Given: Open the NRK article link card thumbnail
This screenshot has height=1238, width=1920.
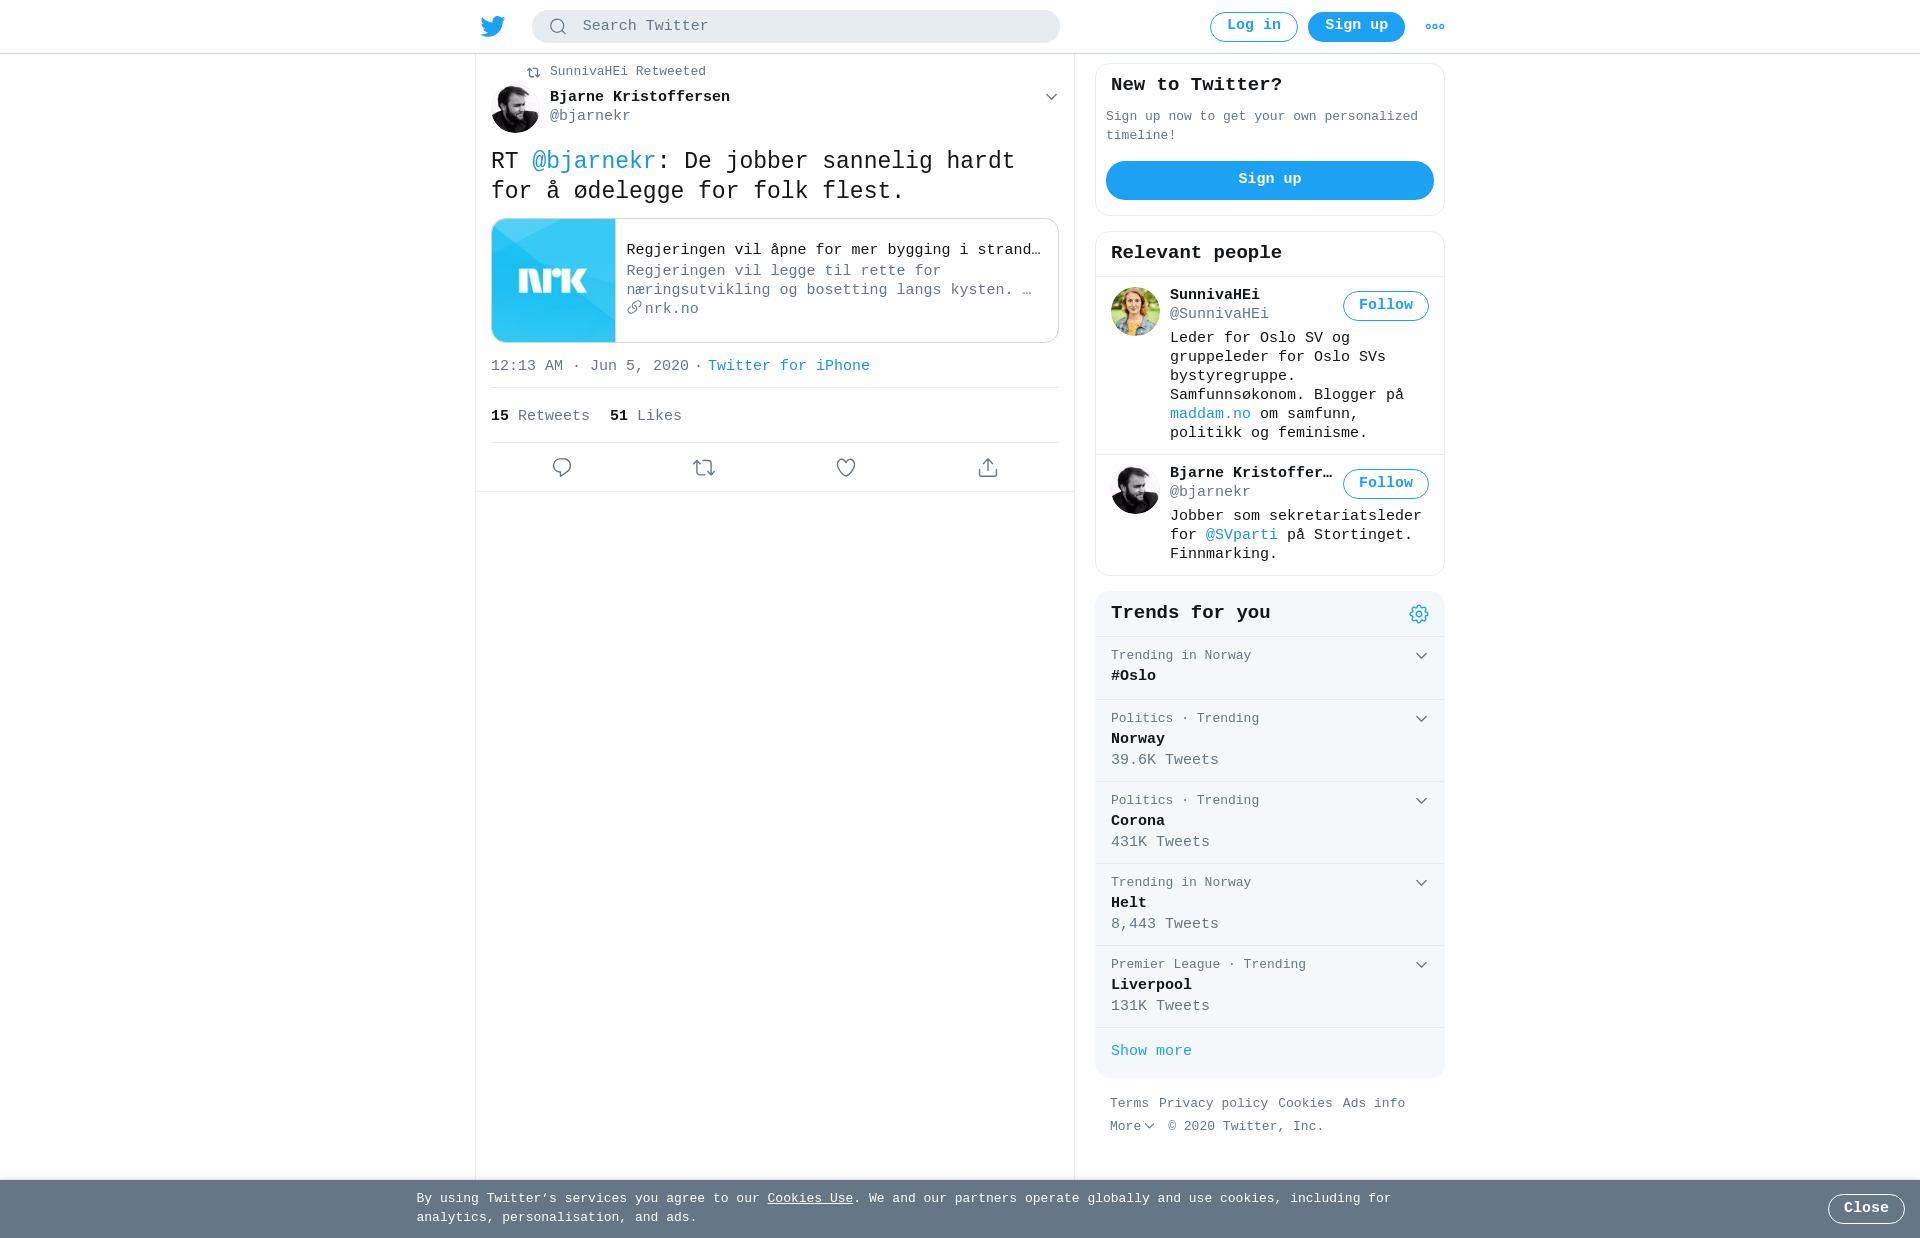Looking at the screenshot, I should 554,281.
